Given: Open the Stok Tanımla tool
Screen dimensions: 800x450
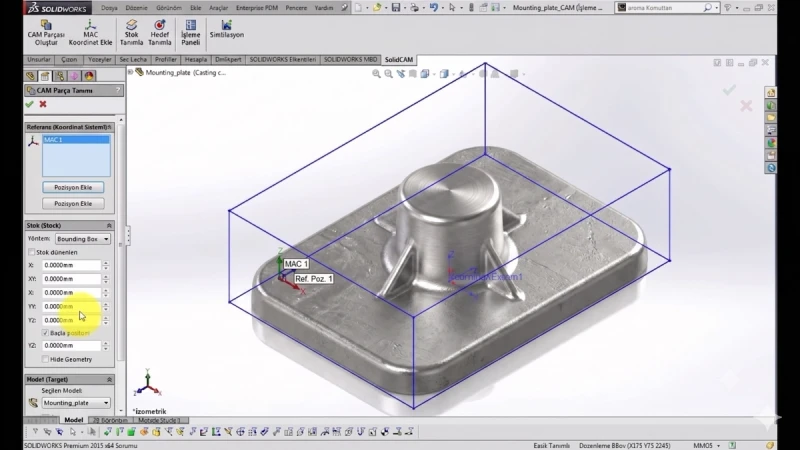Looking at the screenshot, I should pos(131,33).
